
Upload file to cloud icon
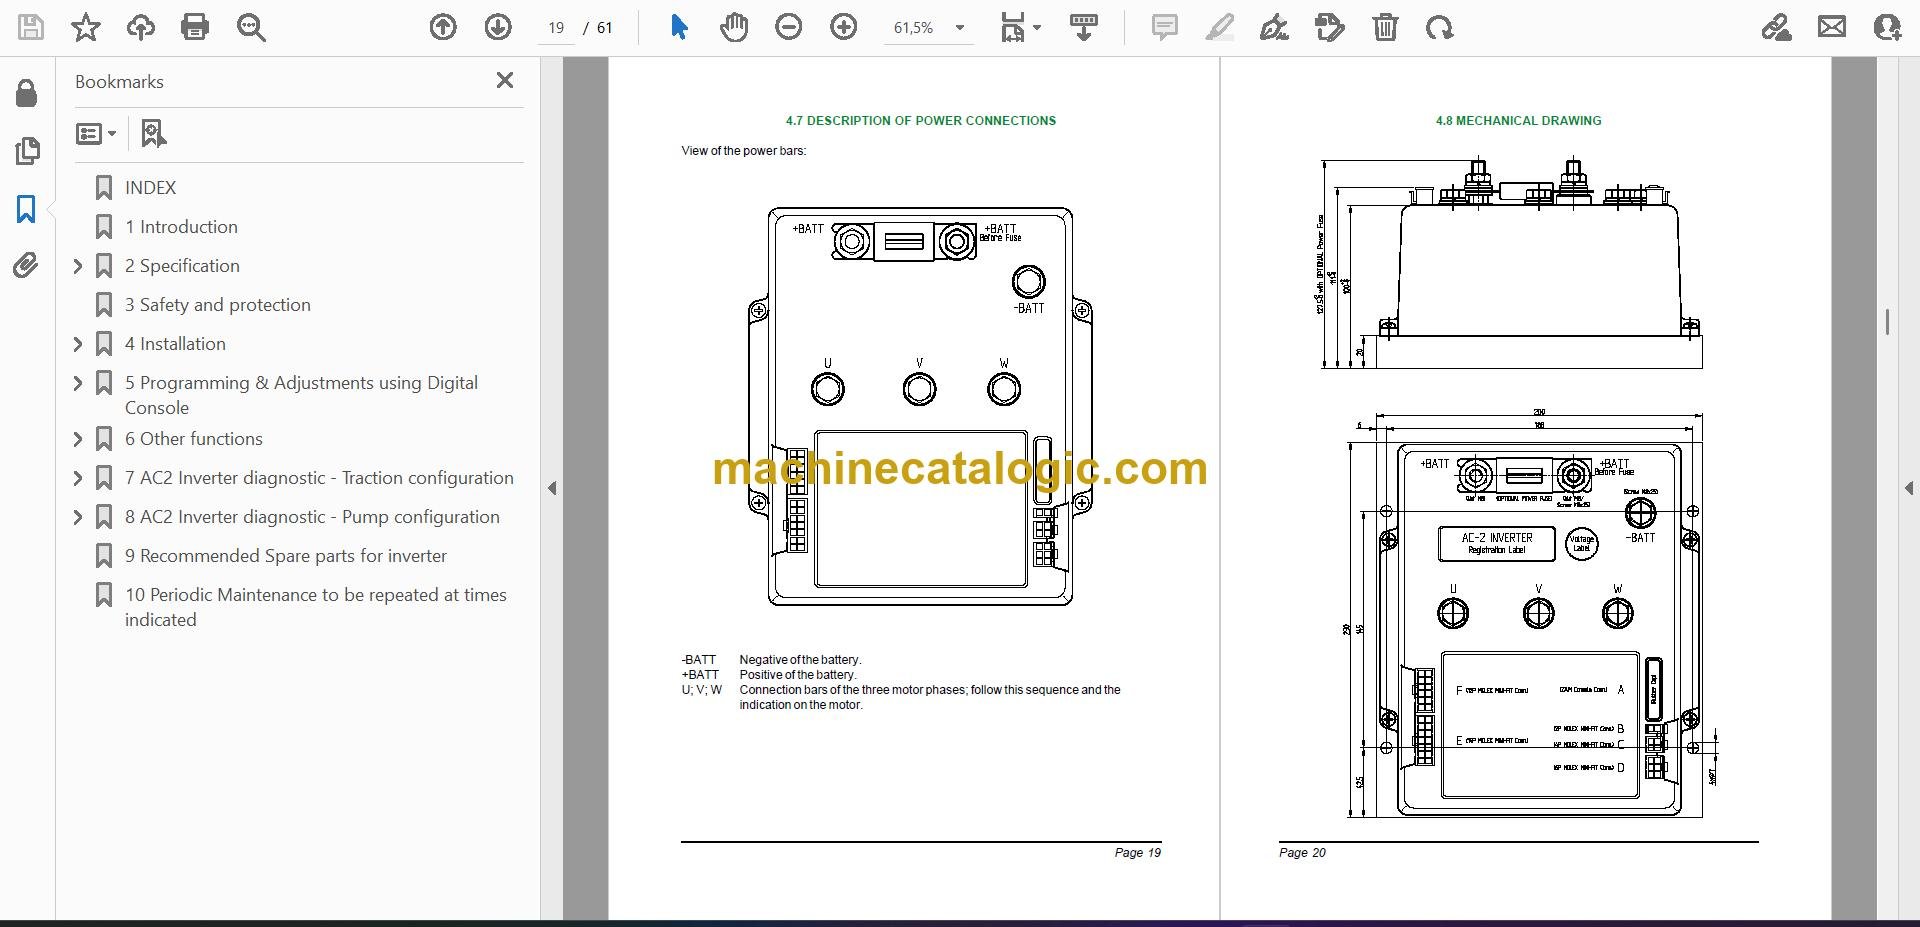(x=141, y=28)
